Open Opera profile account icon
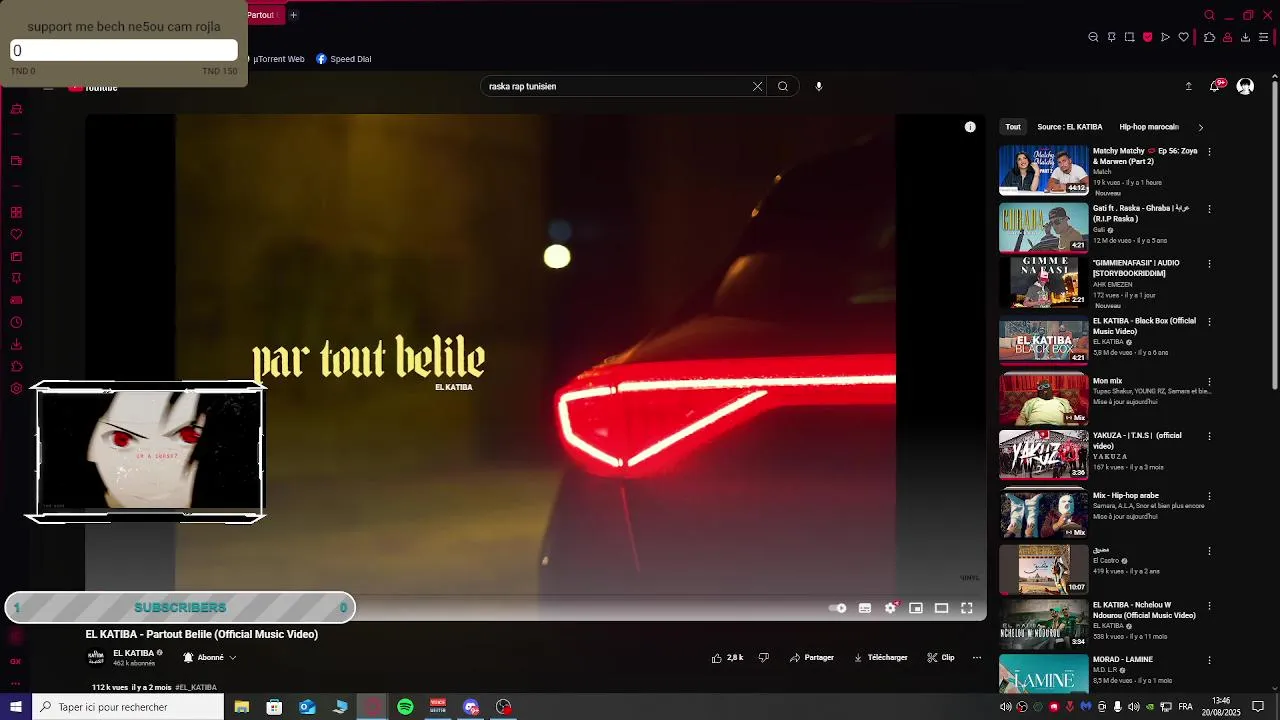Screen dimensions: 1280x720 (1227, 37)
